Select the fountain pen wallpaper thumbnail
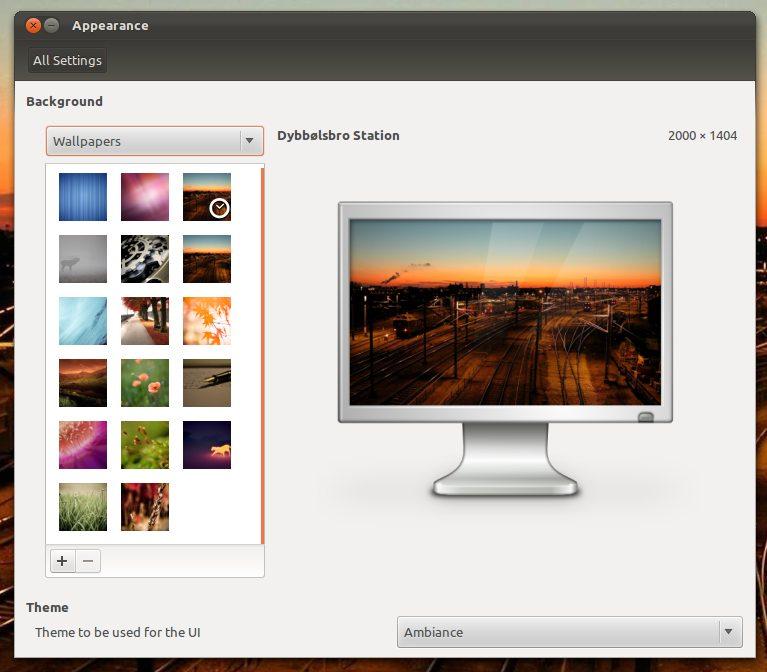 (x=207, y=383)
